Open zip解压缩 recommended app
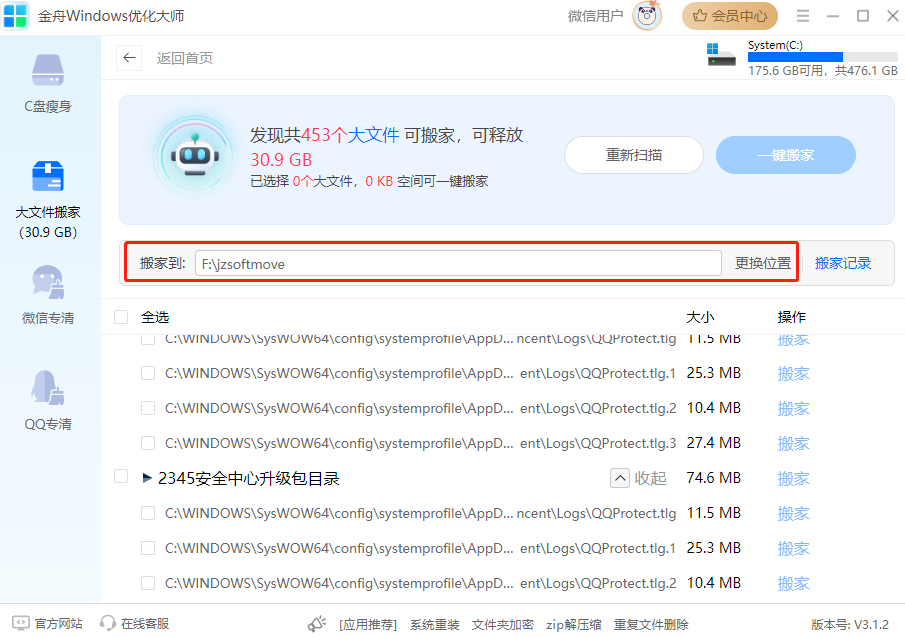Viewport: 905px width, 637px height. point(574,624)
